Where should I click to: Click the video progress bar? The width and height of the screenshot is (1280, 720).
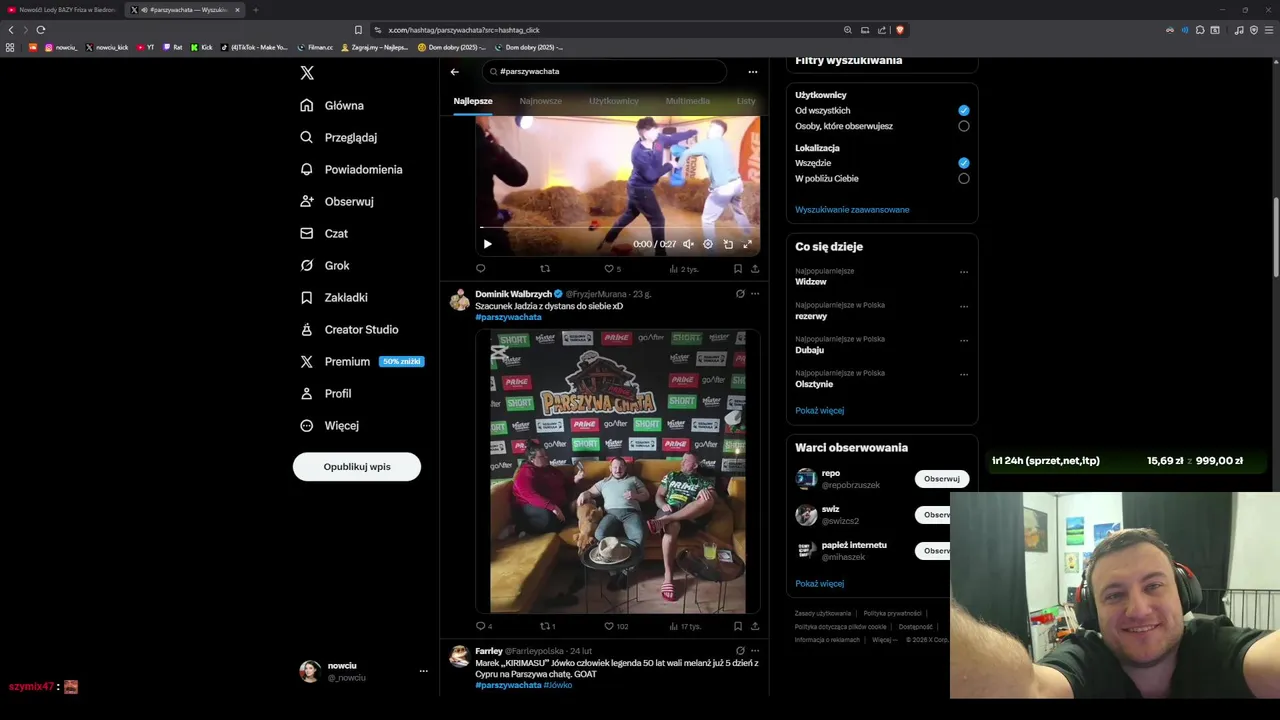click(617, 228)
